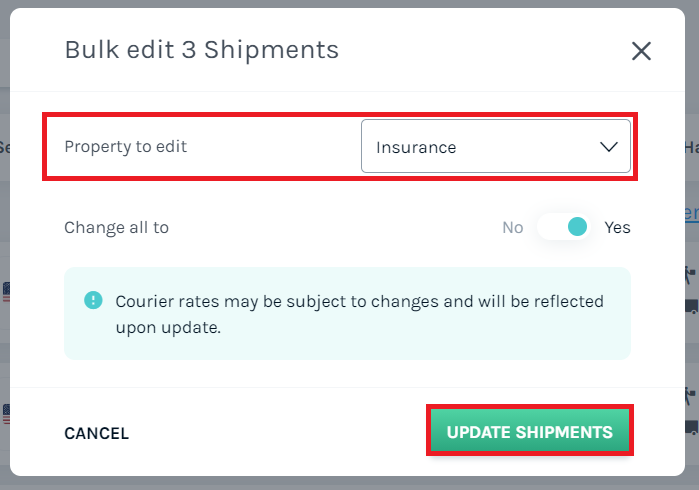Screen dimensions: 699x490
Task: Click the upper courier handover person icon
Action: click(x=691, y=275)
